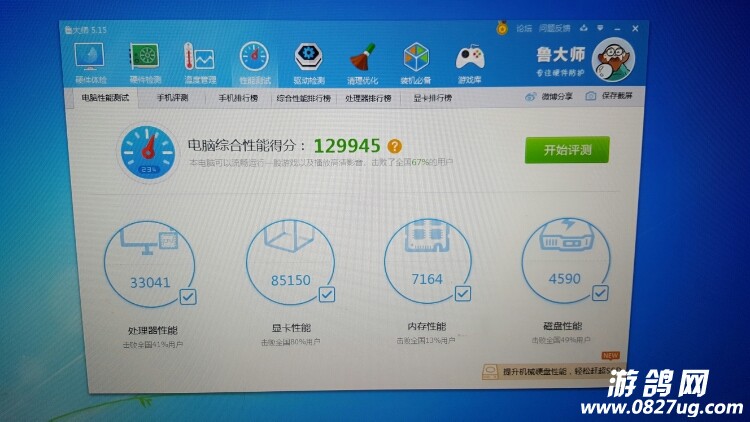Click the 击败全国13%用户 text under memory
The height and width of the screenshot is (422, 750).
coord(426,341)
